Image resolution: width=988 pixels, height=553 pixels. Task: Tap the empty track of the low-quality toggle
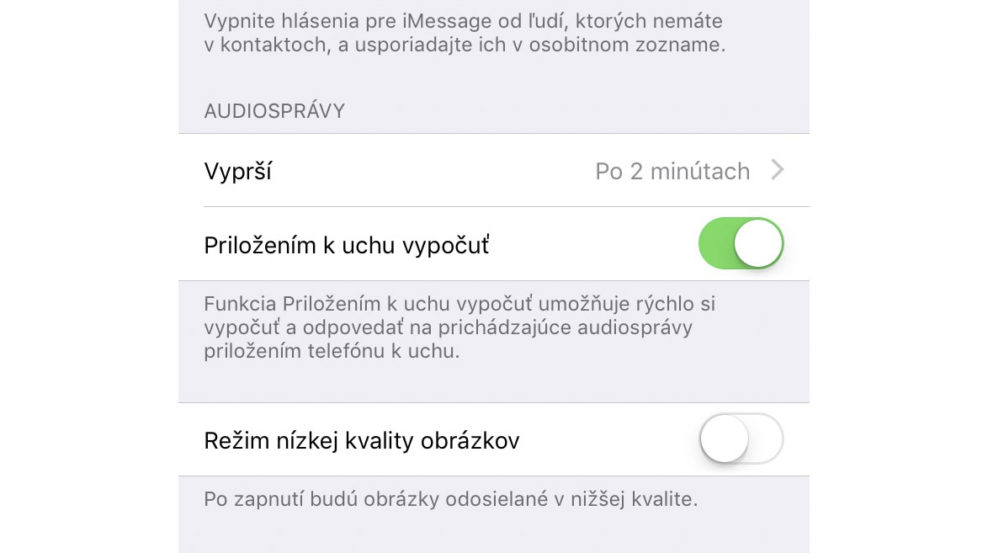coord(766,438)
